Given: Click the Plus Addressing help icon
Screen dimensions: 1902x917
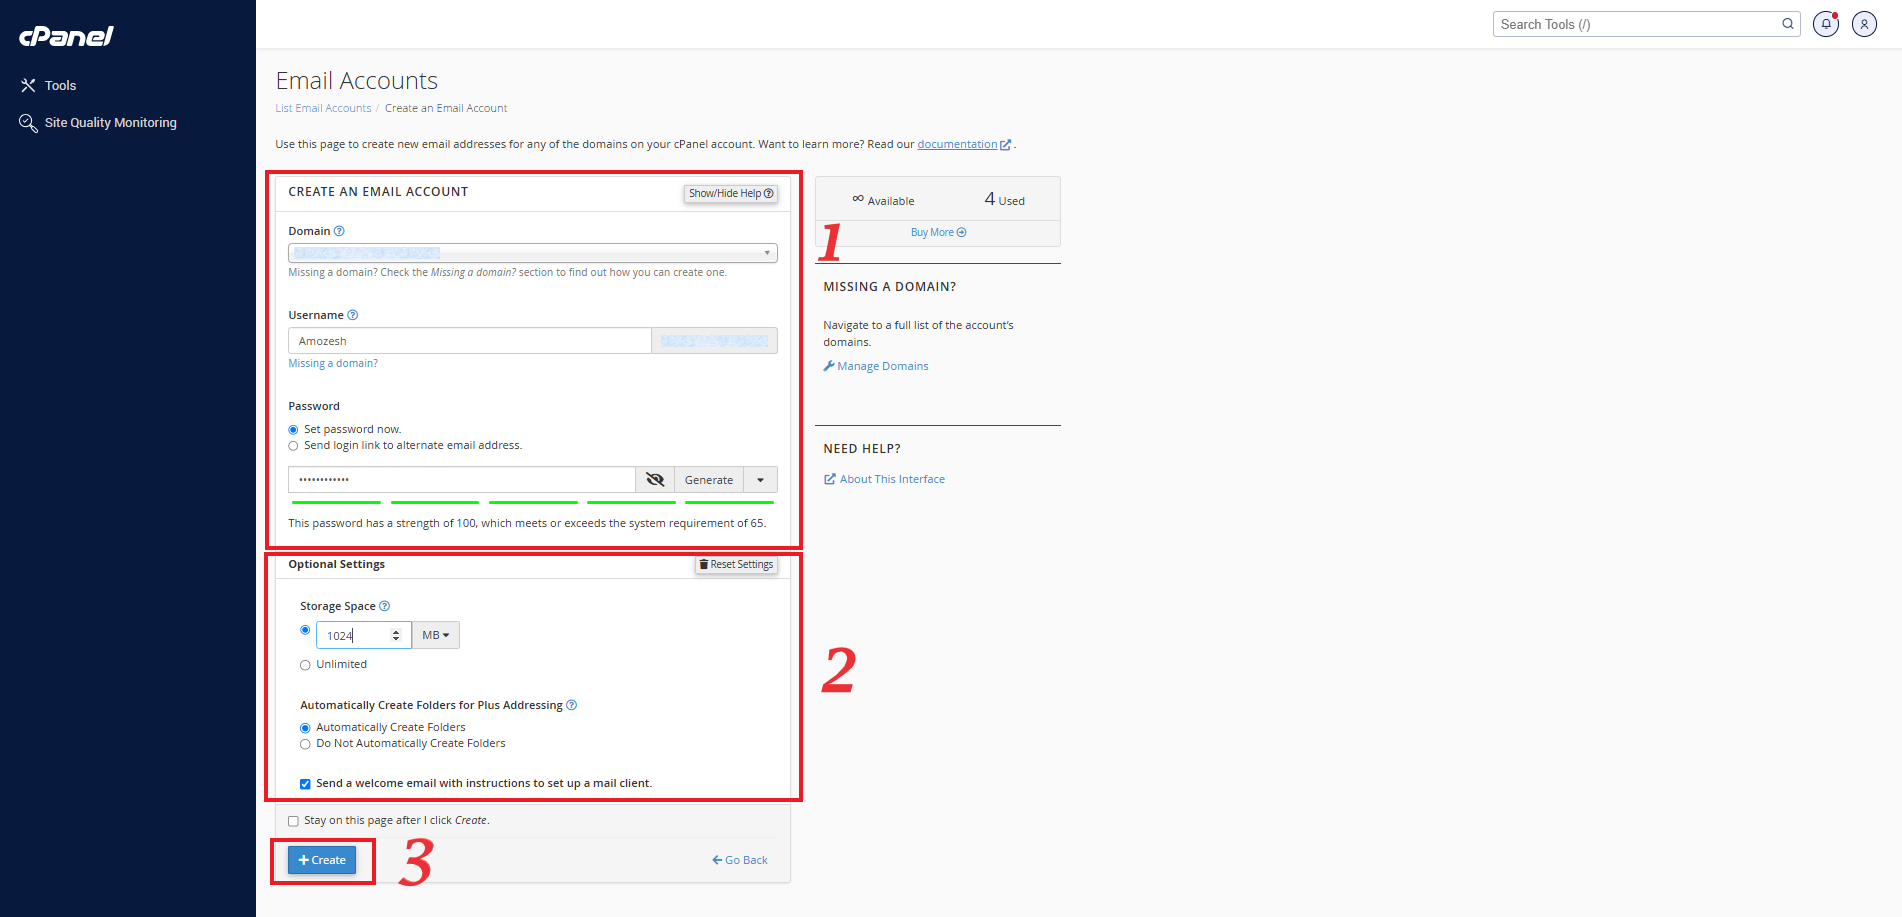Looking at the screenshot, I should 572,705.
